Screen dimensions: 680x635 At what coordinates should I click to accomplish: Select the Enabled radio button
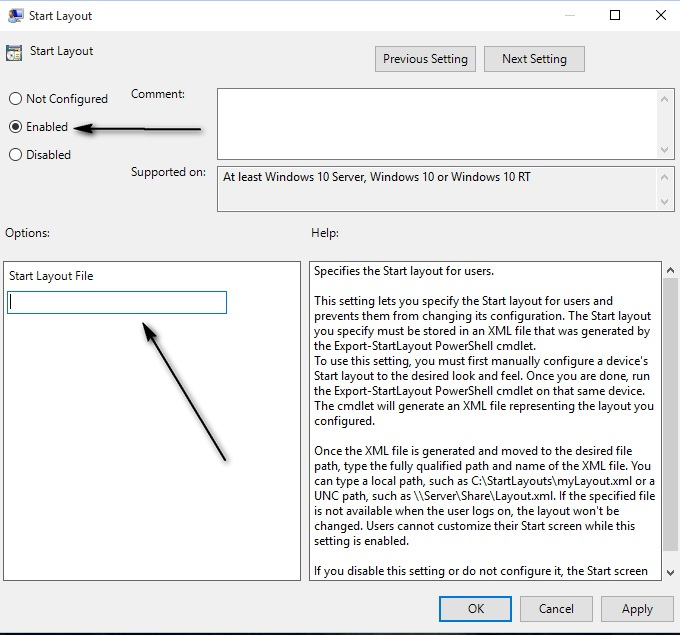15,127
